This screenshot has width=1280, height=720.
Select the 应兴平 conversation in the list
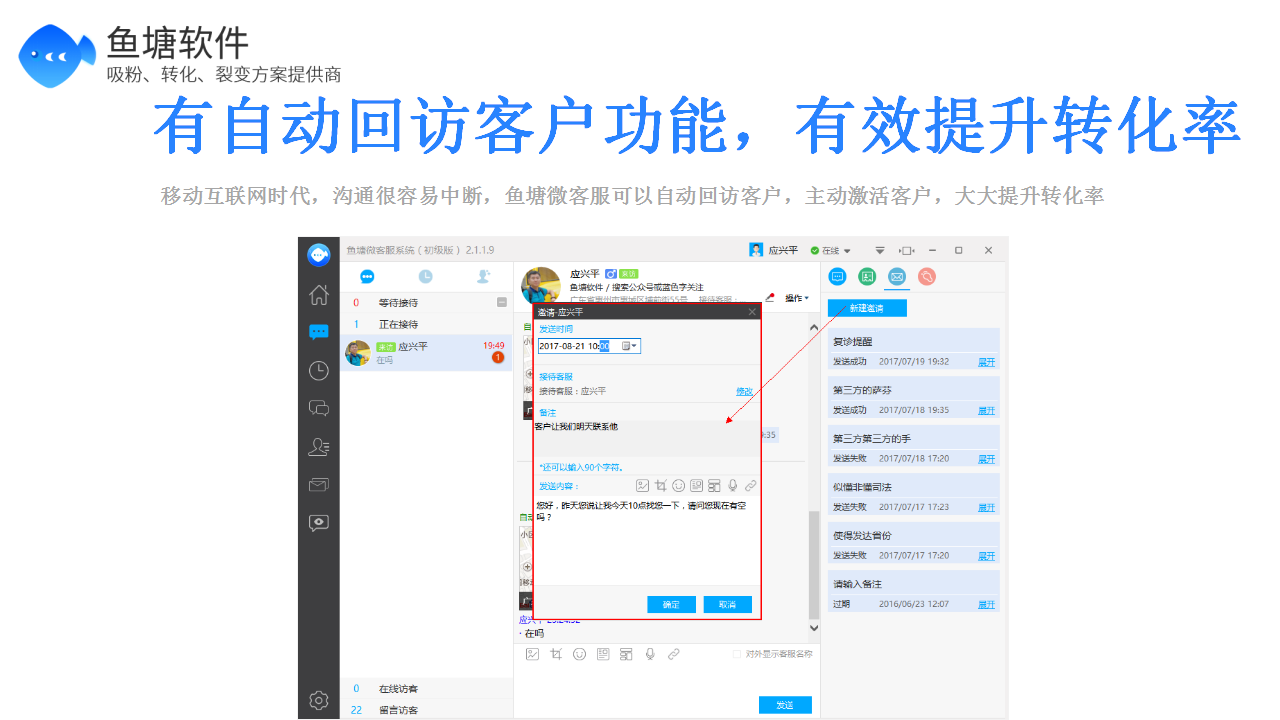(426, 353)
